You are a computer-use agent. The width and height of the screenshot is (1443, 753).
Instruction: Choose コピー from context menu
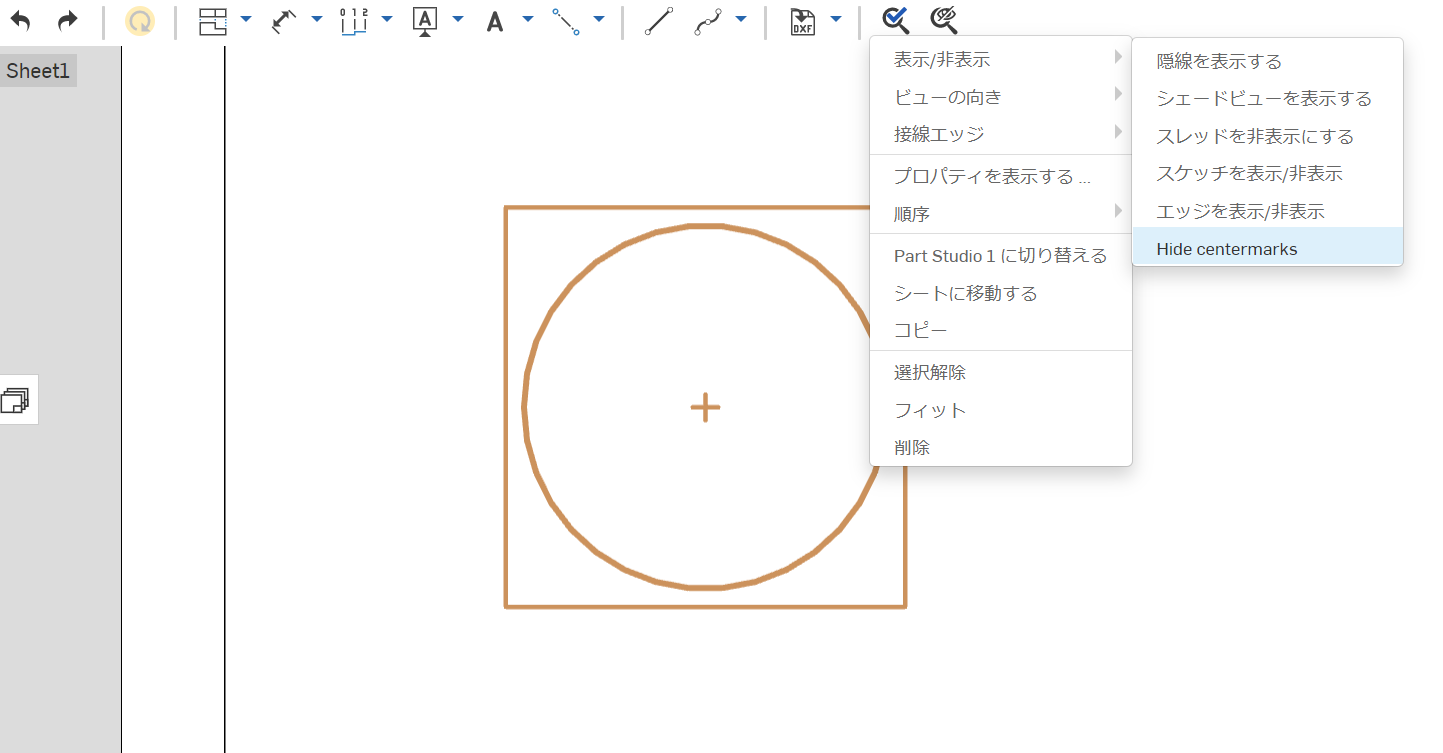pos(1001,330)
